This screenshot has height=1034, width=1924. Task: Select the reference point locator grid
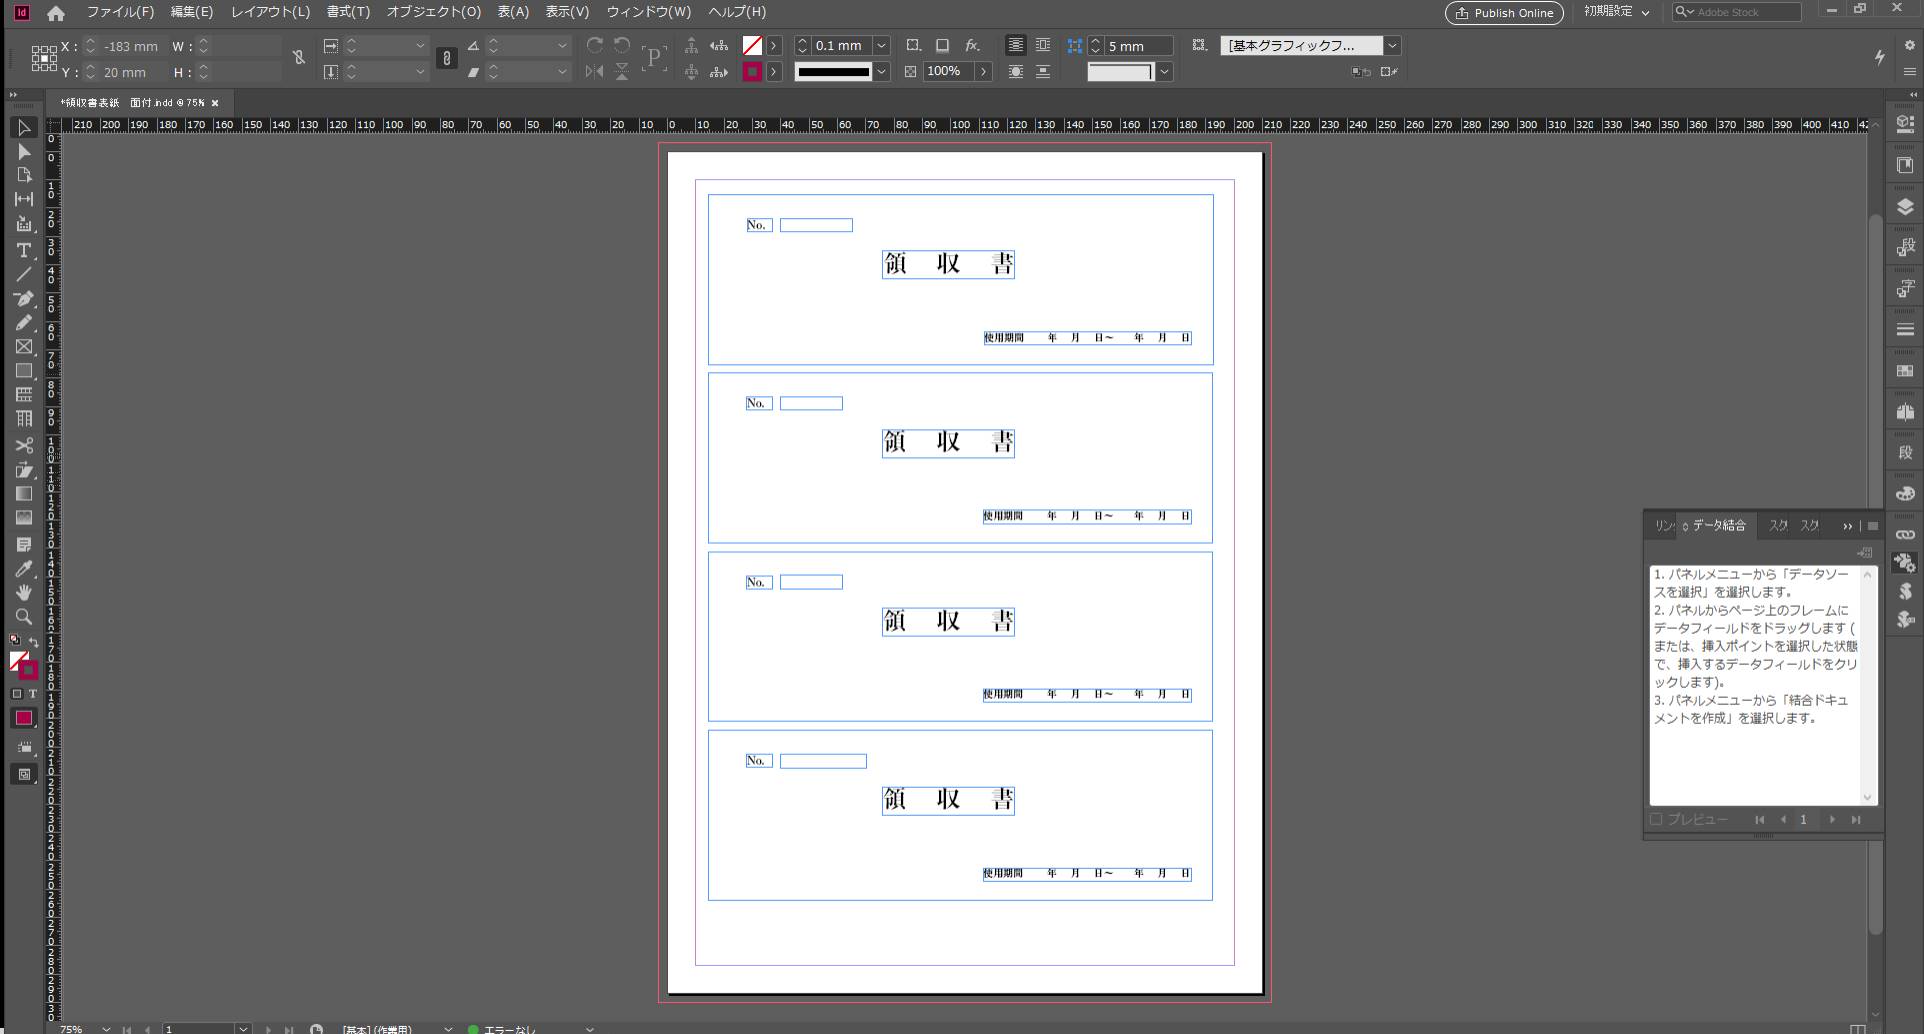[44, 58]
